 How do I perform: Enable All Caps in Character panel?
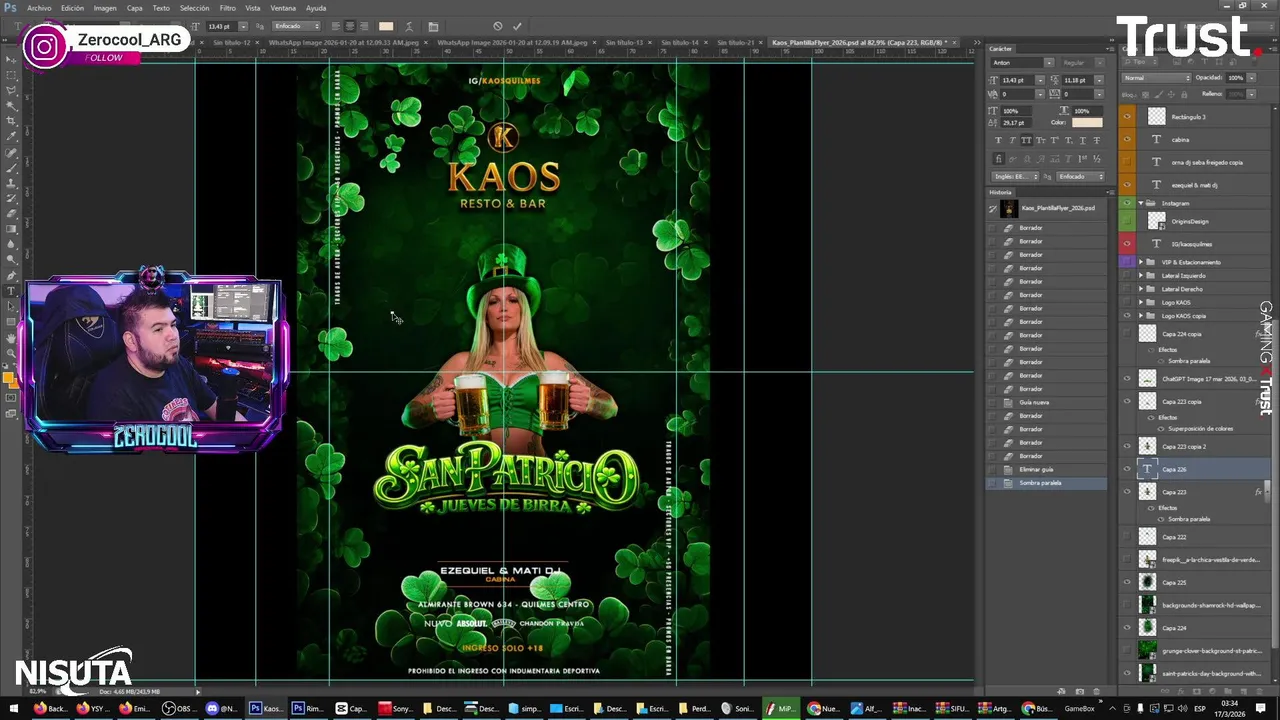(x=1028, y=140)
